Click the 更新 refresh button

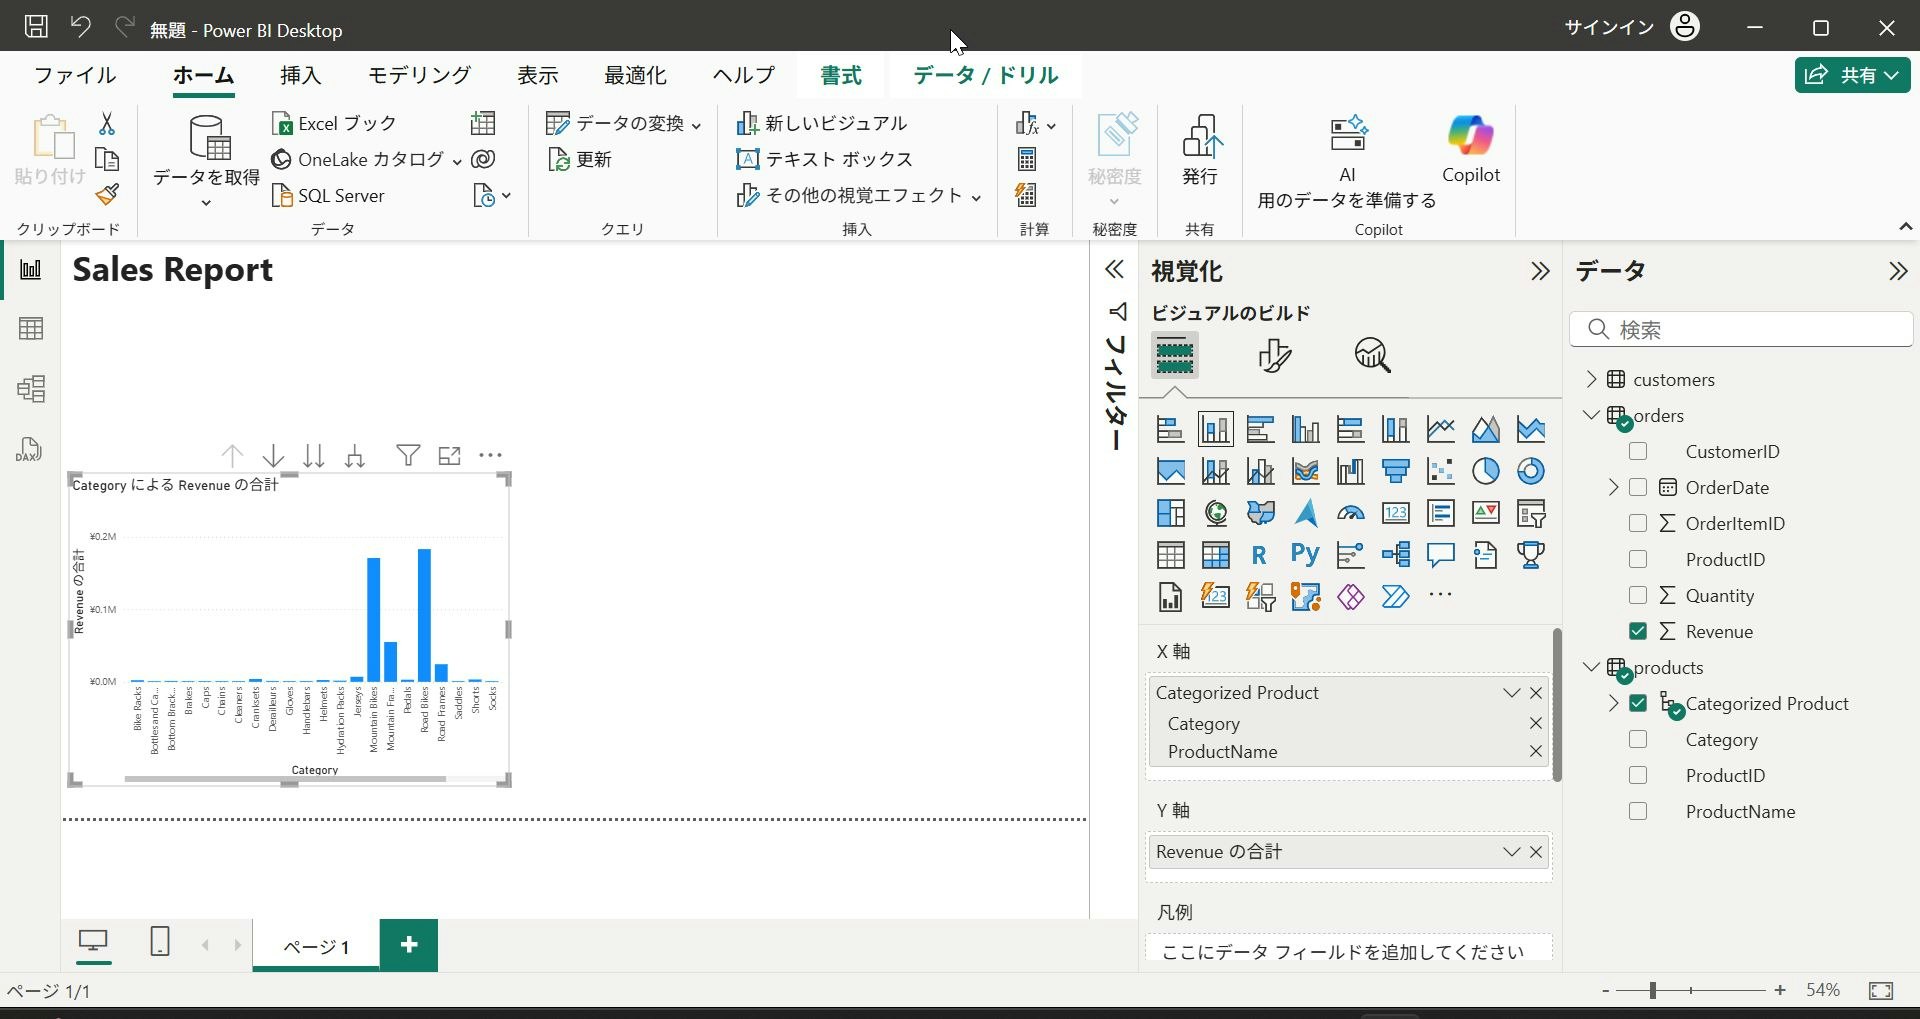pos(580,159)
